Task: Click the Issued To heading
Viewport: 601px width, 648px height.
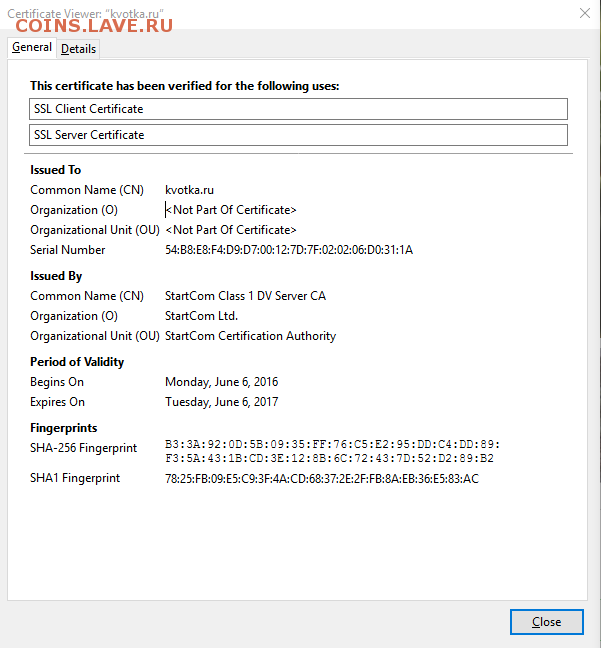Action: (55, 170)
